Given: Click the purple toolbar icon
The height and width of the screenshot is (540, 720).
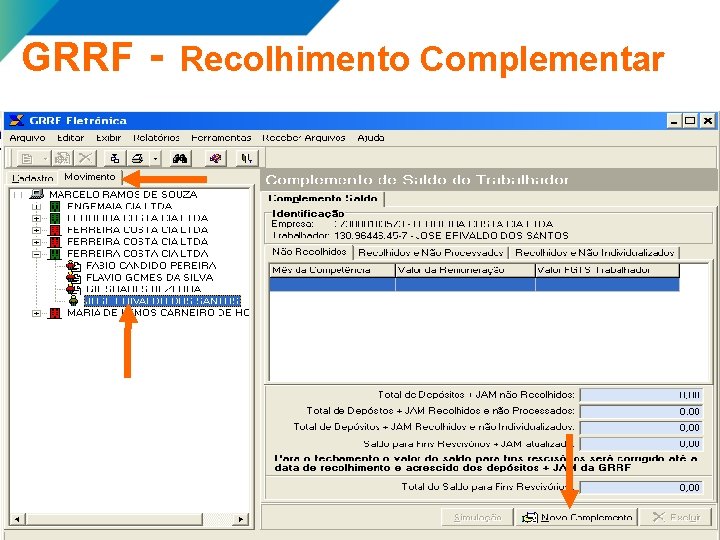Looking at the screenshot, I should 215,159.
